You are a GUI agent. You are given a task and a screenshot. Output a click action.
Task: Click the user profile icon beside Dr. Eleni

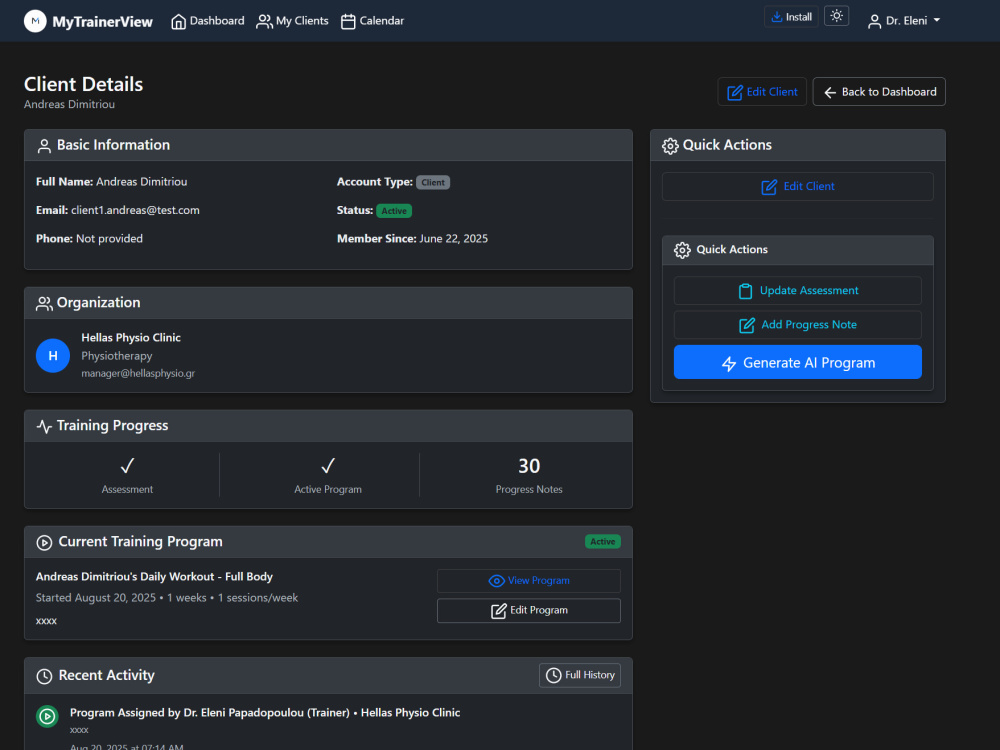874,22
